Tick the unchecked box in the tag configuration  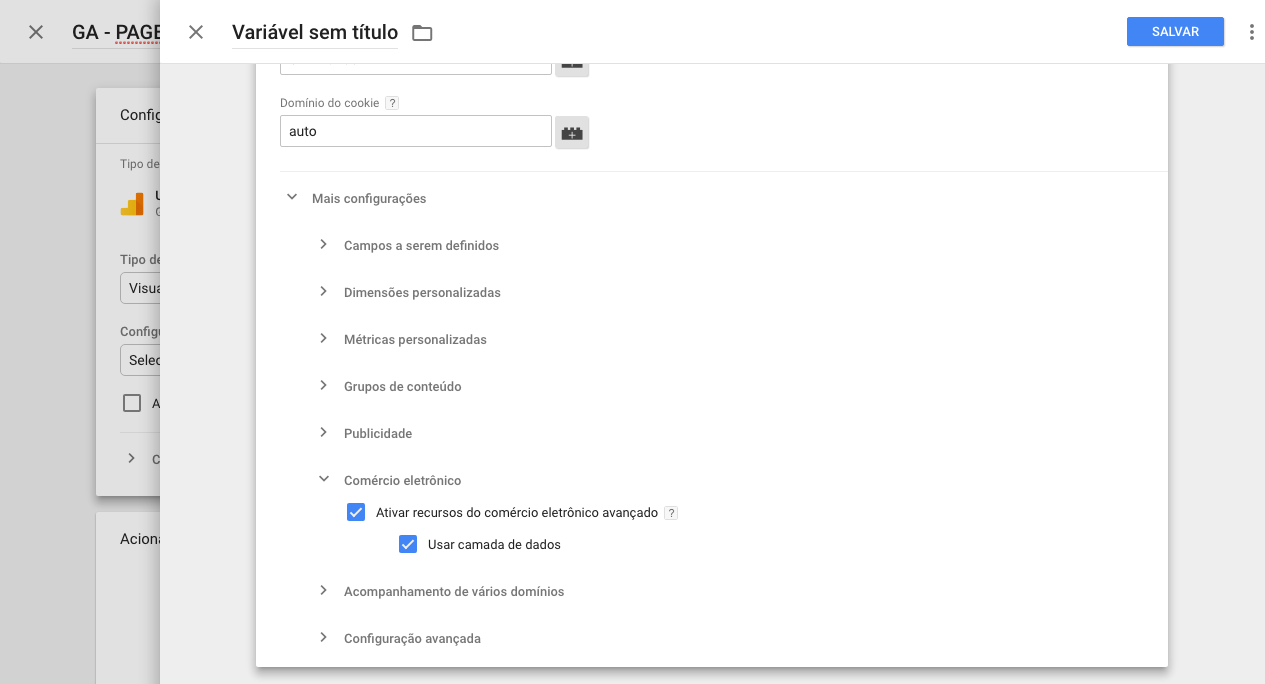tap(132, 404)
